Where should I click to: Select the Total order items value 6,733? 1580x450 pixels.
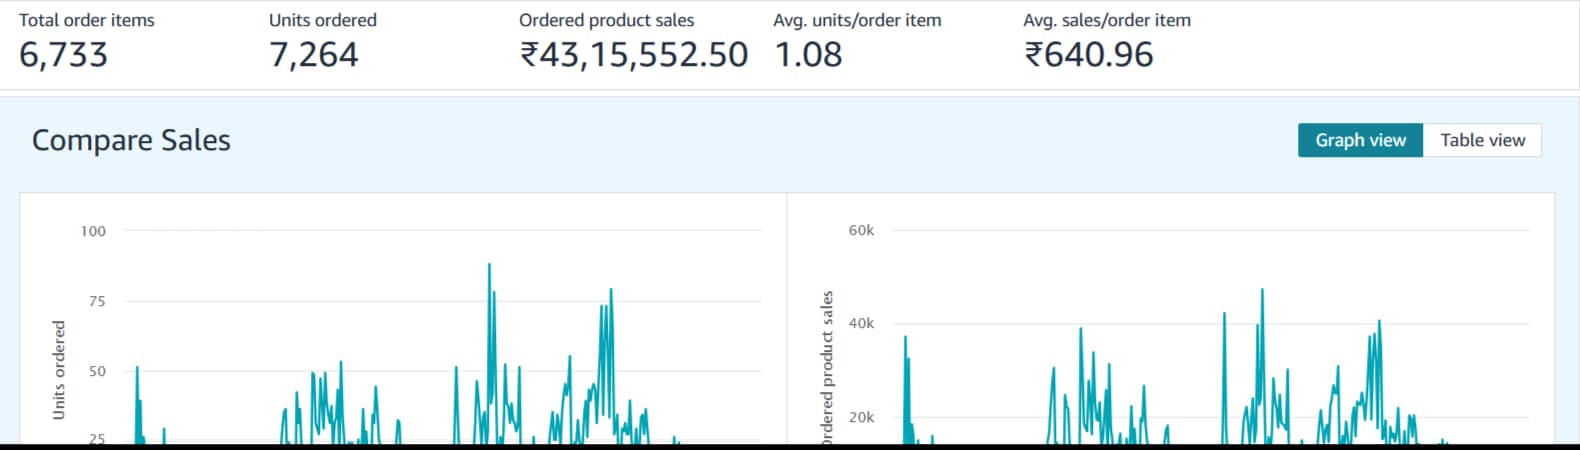[x=63, y=54]
